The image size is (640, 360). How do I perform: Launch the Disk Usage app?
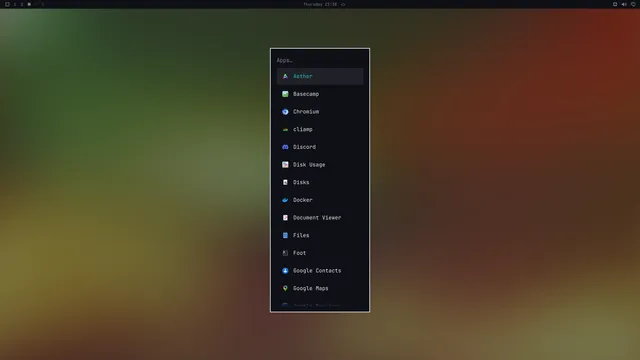point(320,164)
